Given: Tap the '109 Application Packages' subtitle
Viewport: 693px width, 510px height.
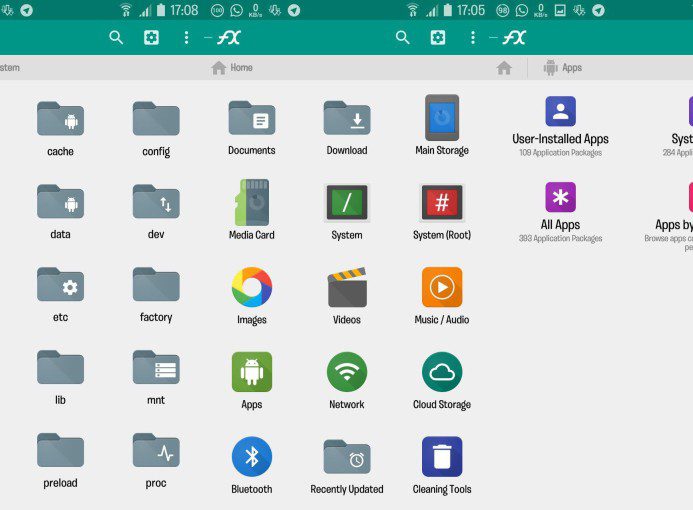Looking at the screenshot, I should (x=560, y=152).
